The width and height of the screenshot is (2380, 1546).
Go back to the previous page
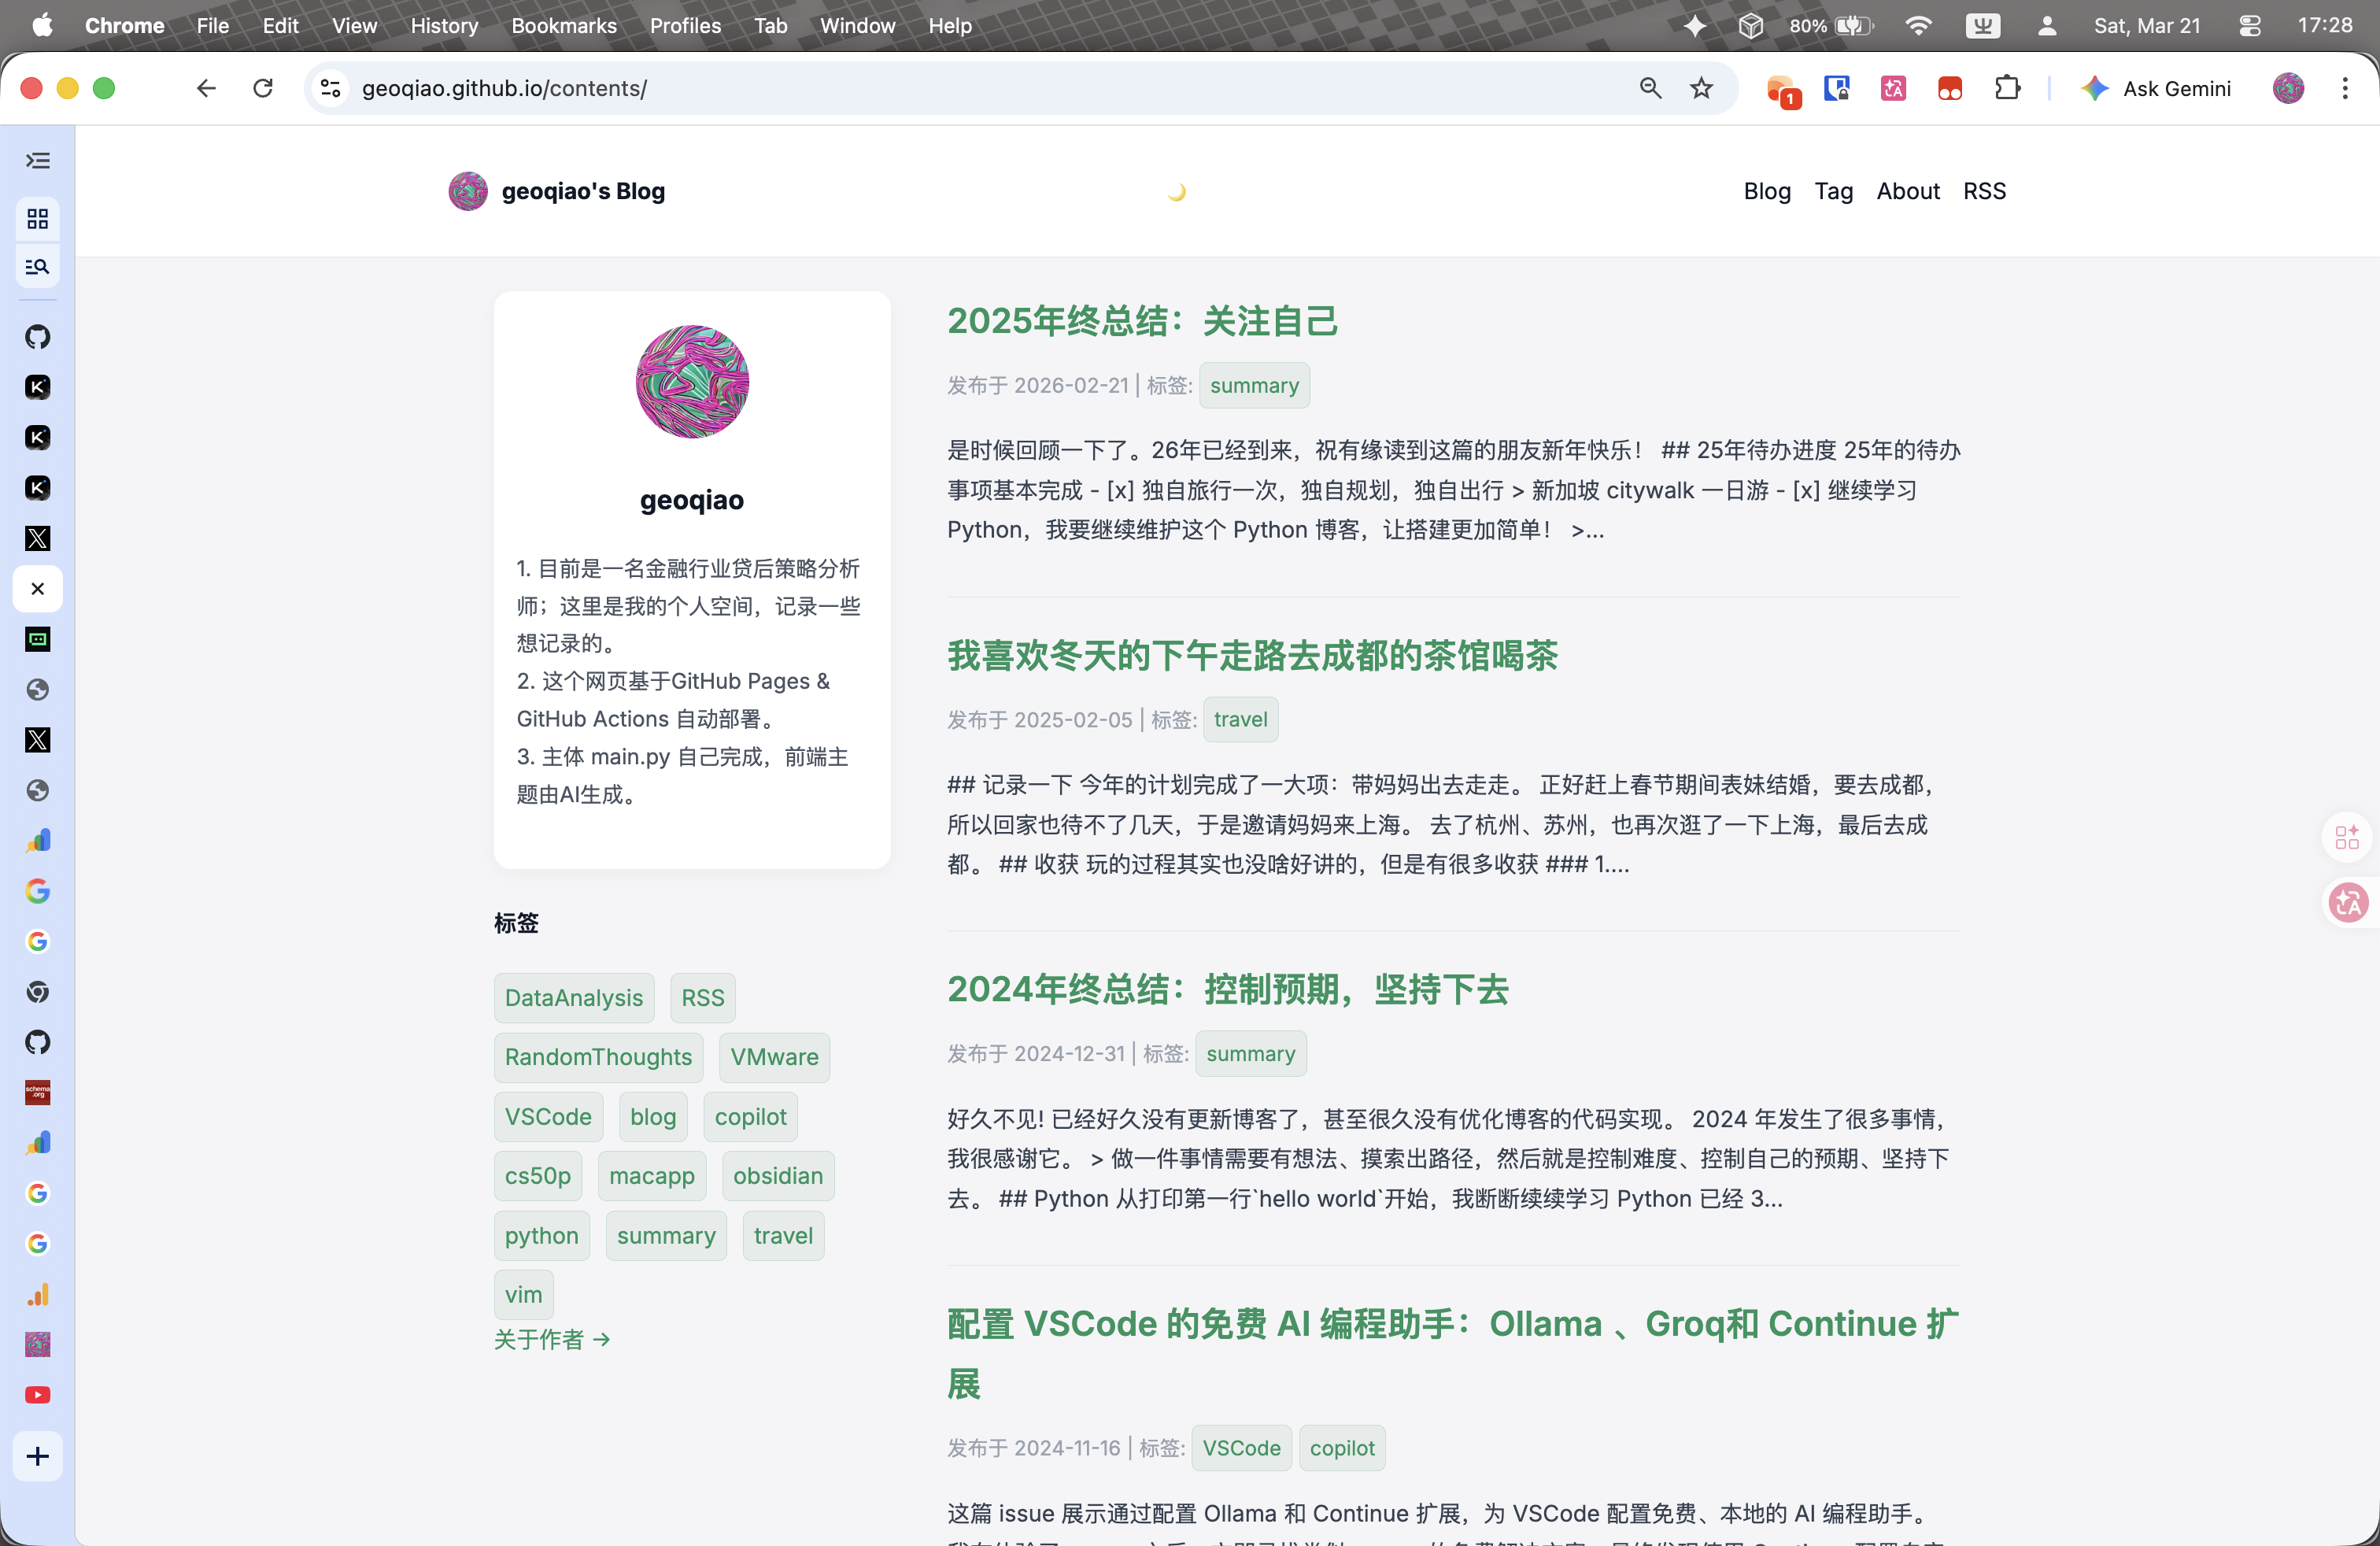tap(206, 88)
